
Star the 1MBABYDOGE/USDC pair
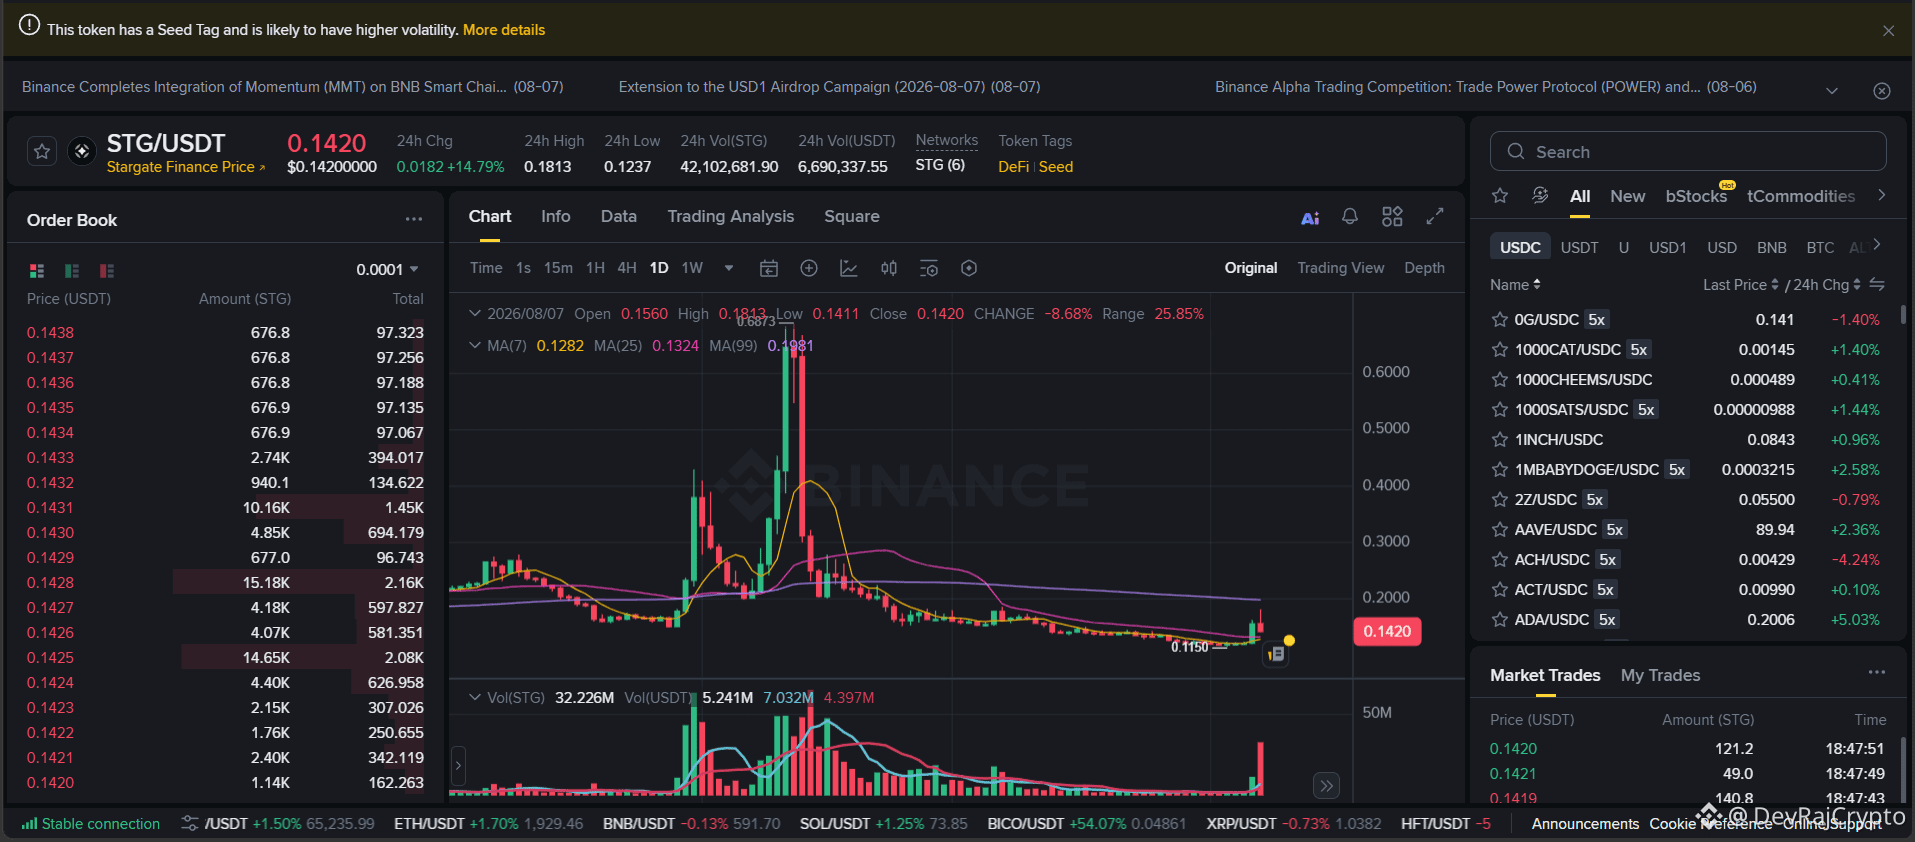[x=1500, y=470]
